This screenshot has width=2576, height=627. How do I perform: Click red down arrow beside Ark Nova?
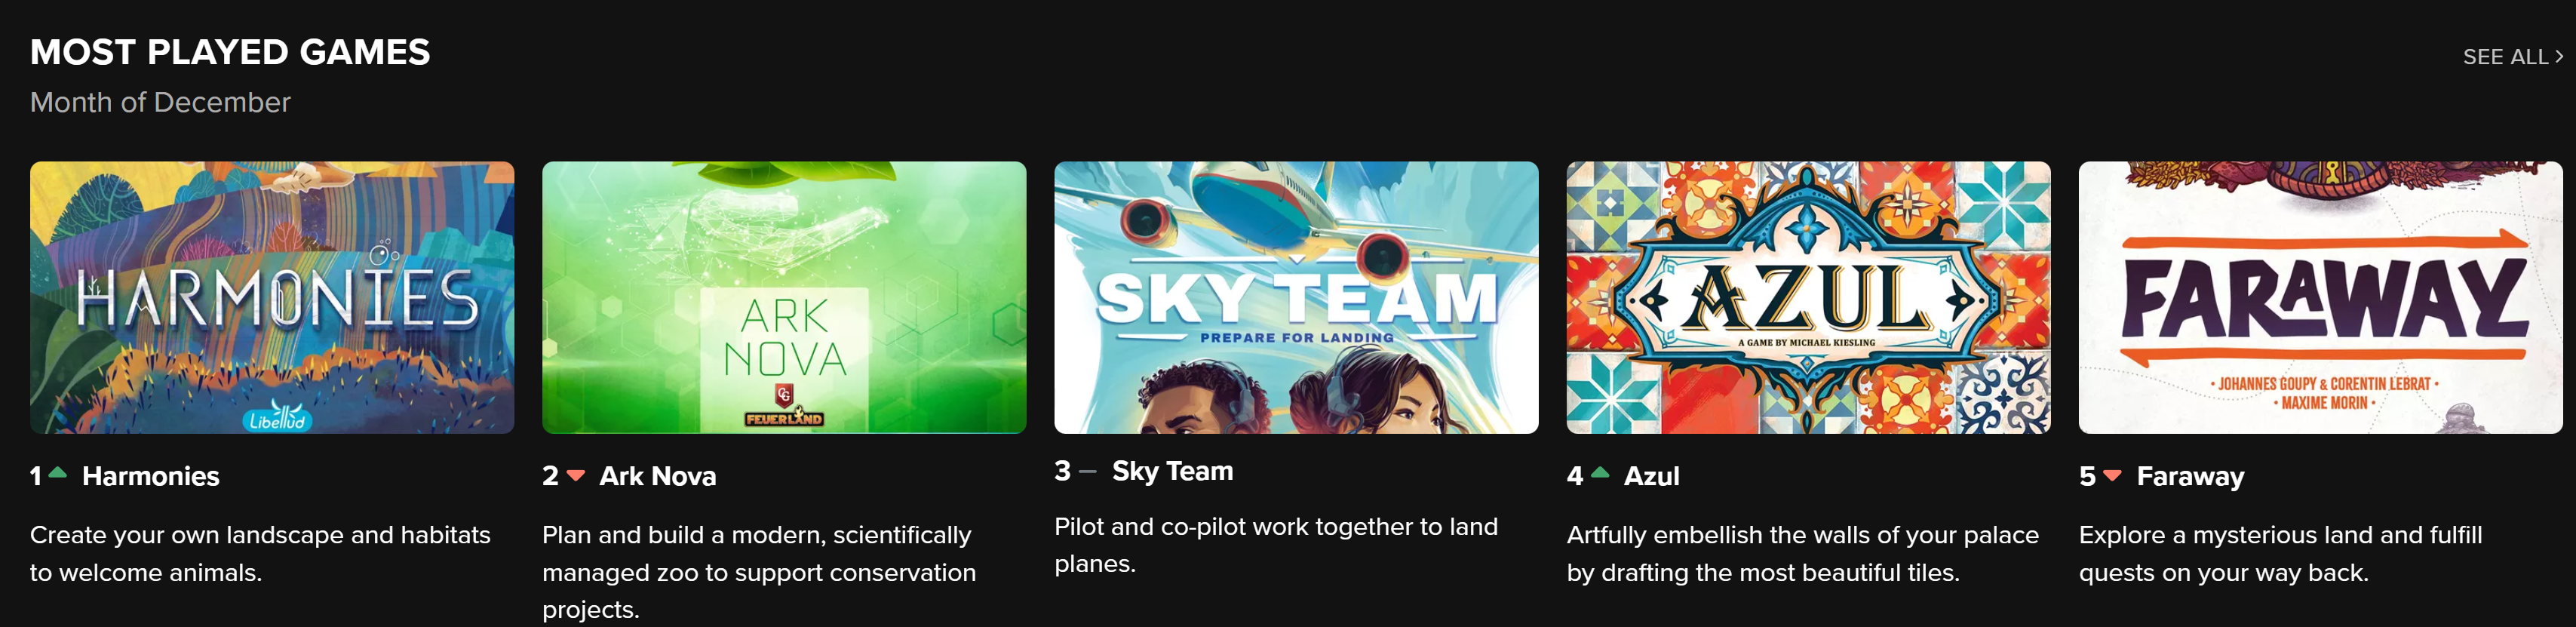click(x=576, y=476)
